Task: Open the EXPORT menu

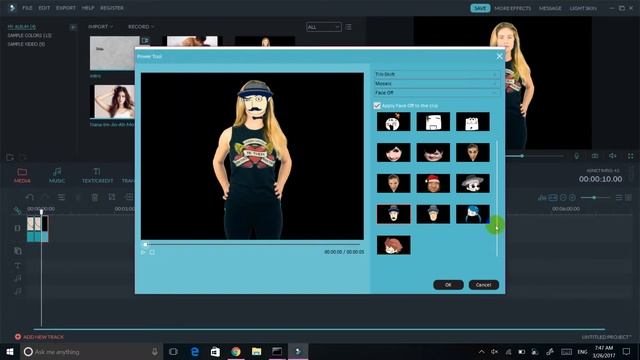Action: (66, 8)
